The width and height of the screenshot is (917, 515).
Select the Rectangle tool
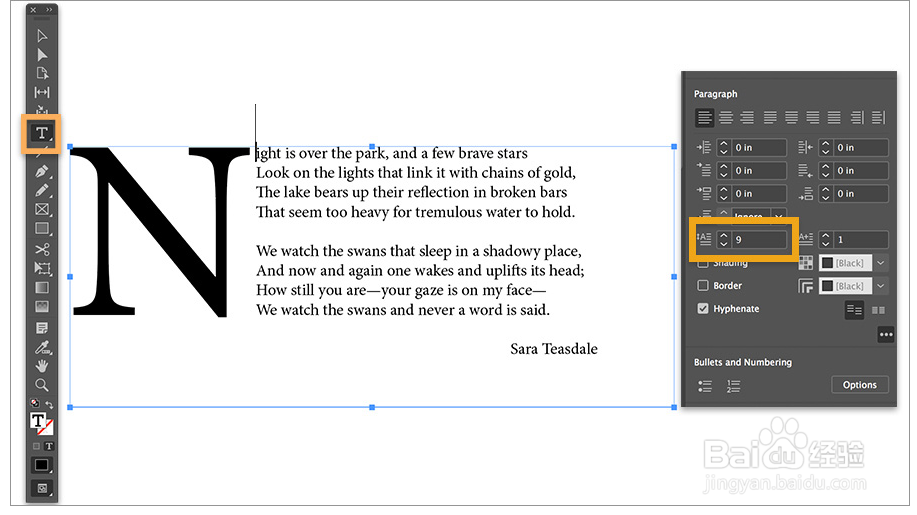[x=42, y=229]
